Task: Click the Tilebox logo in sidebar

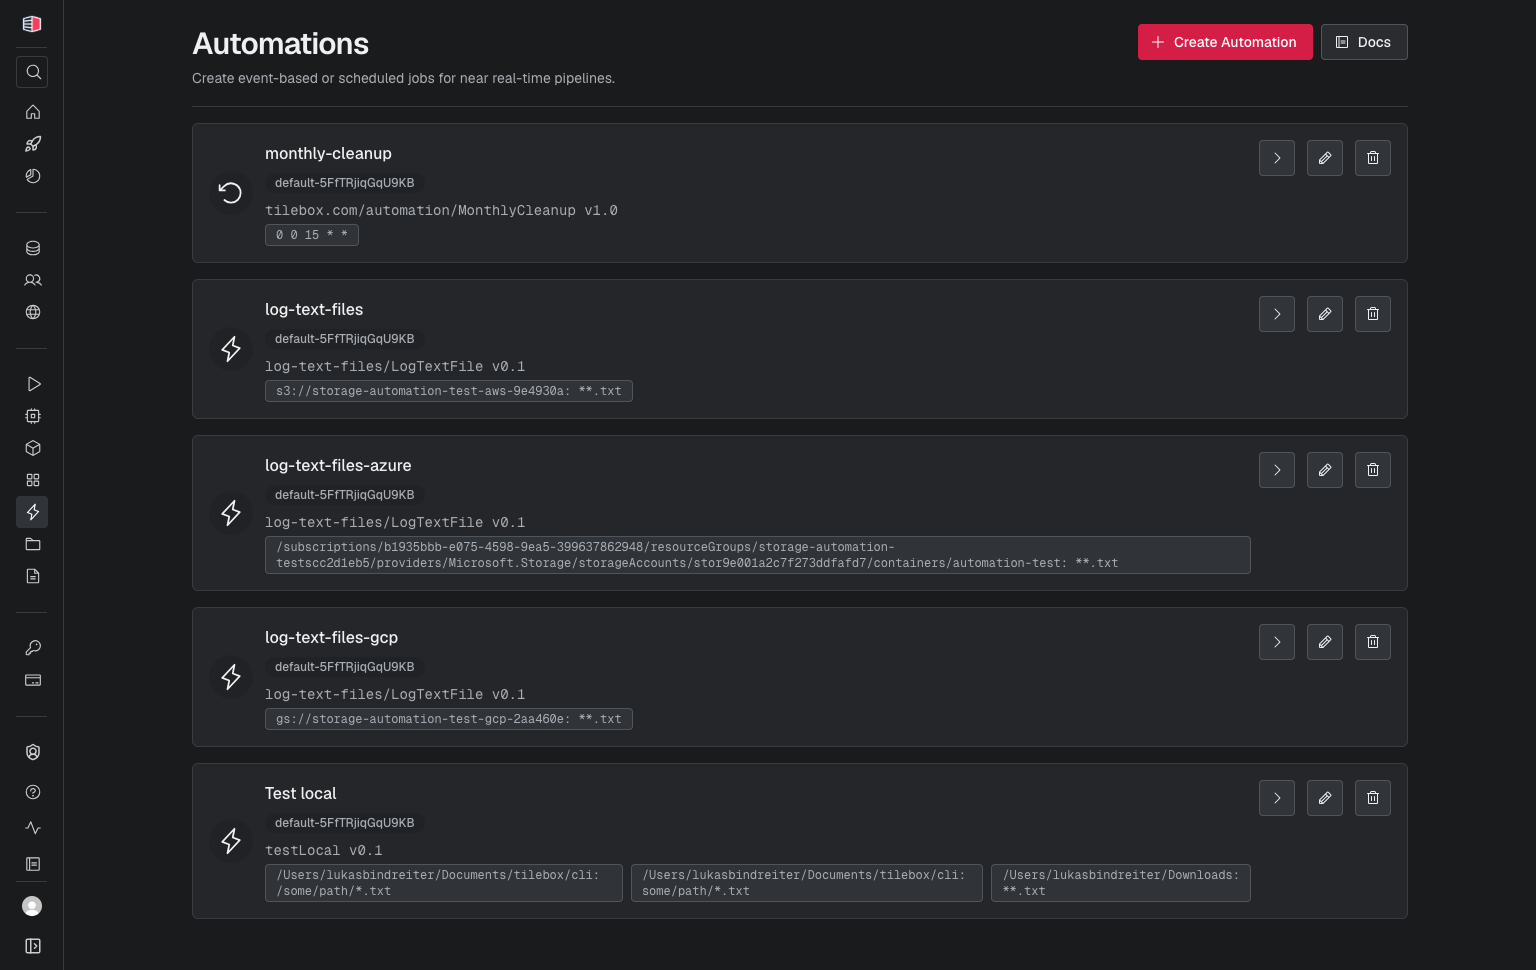Action: pos(32,24)
